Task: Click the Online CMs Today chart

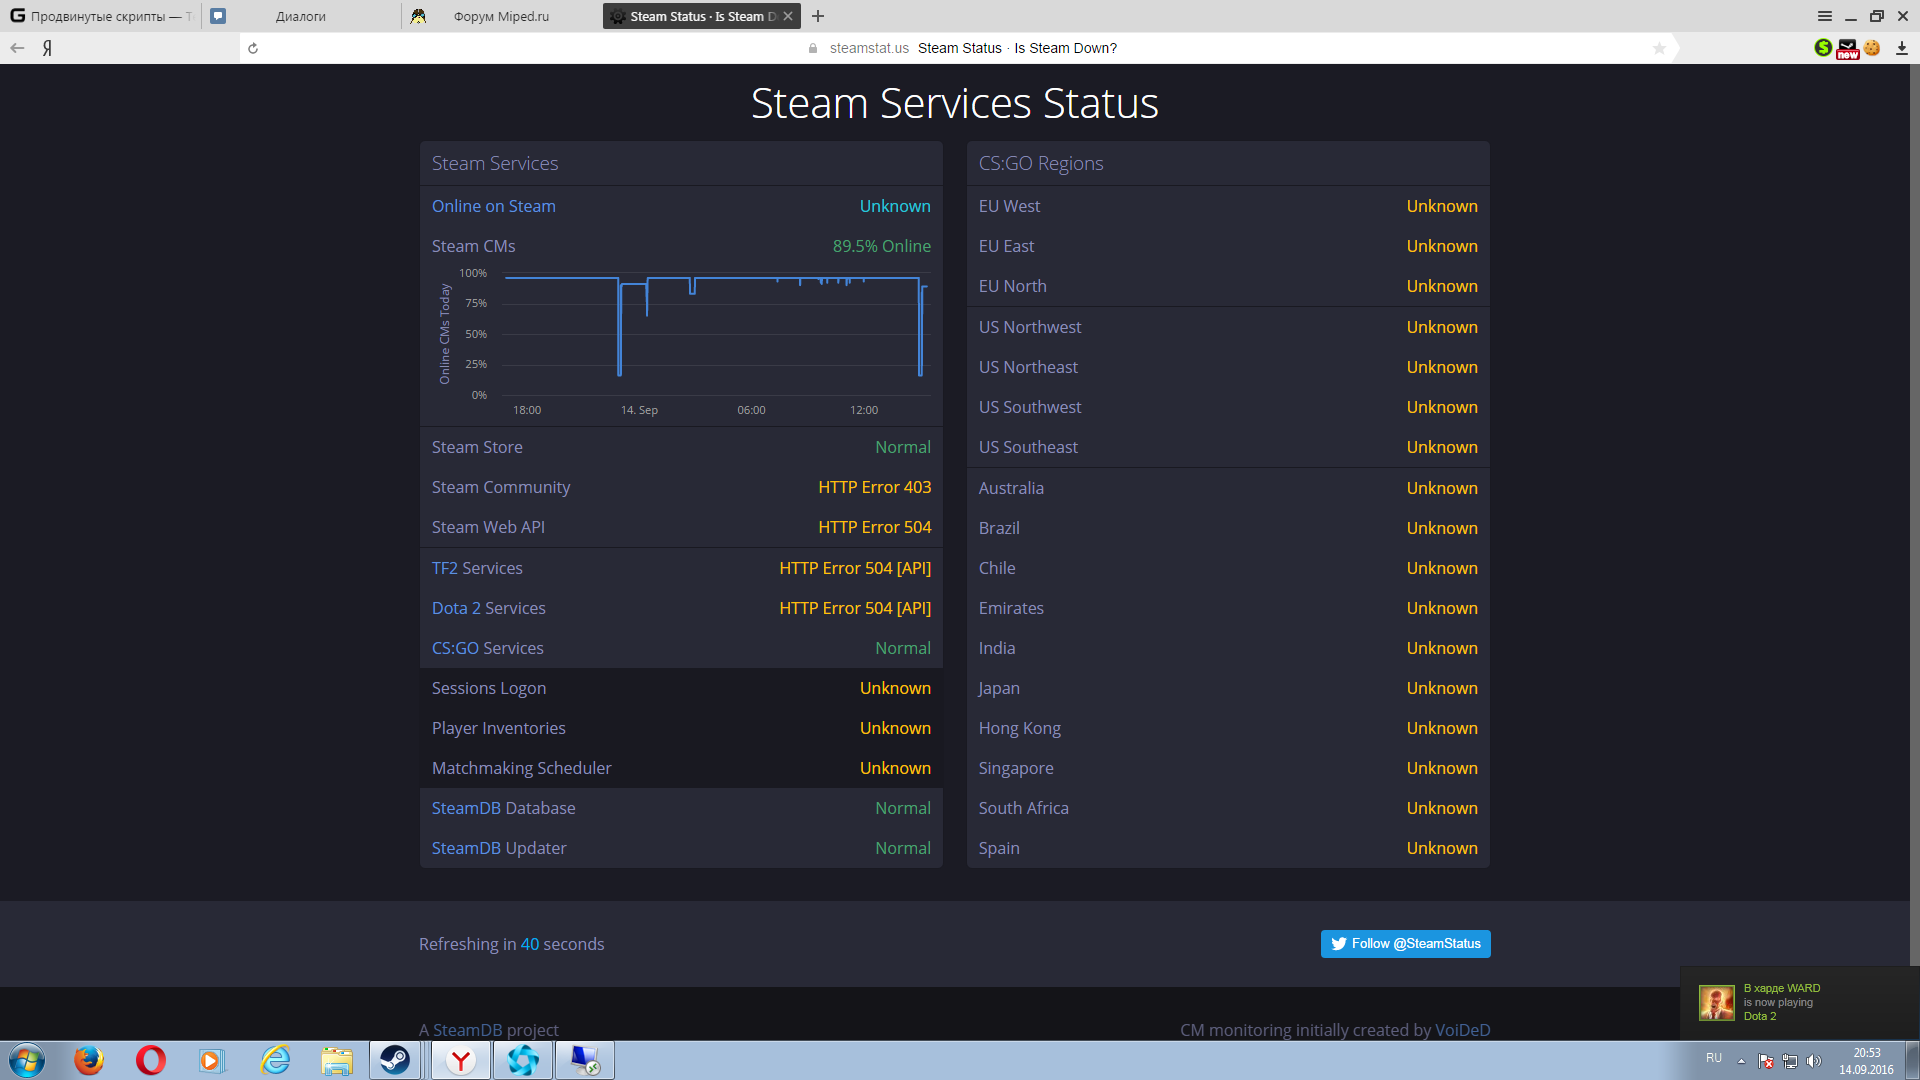Action: pos(683,342)
